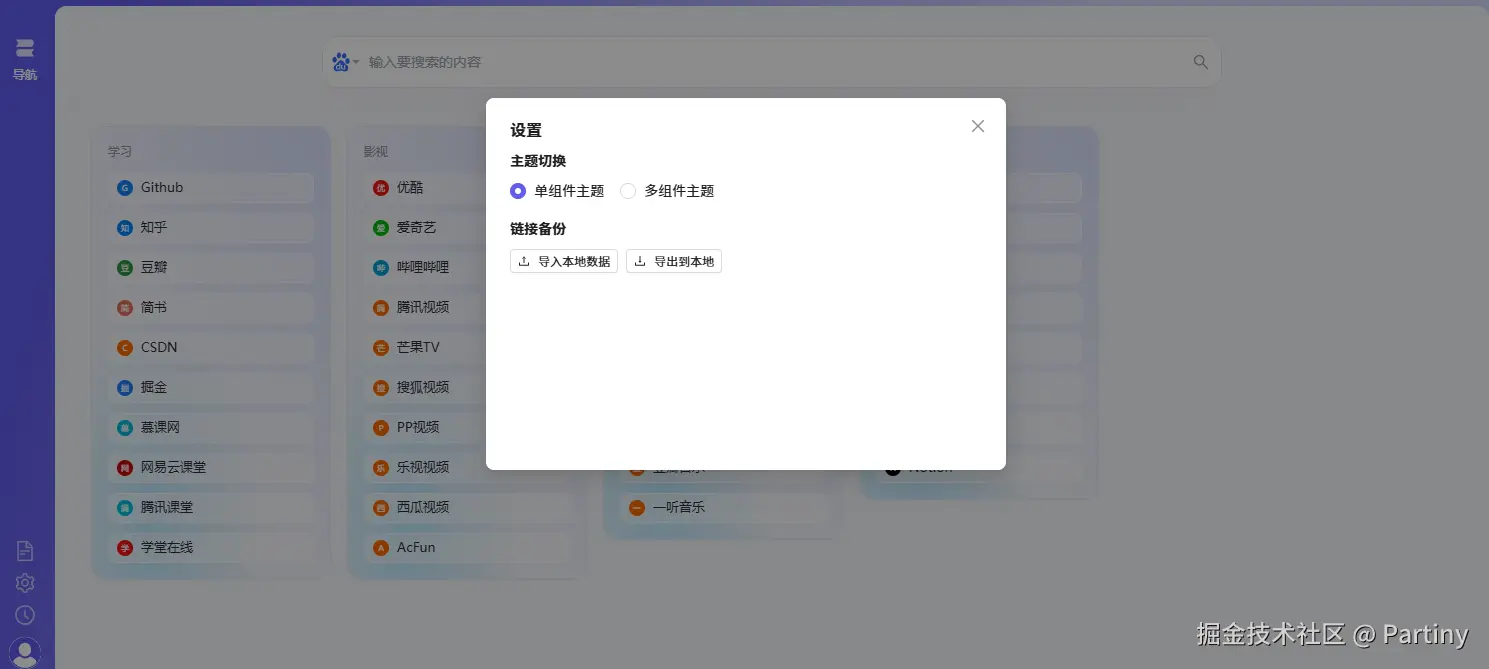Click the magnifier search icon
This screenshot has width=1489, height=669.
pos(1199,61)
